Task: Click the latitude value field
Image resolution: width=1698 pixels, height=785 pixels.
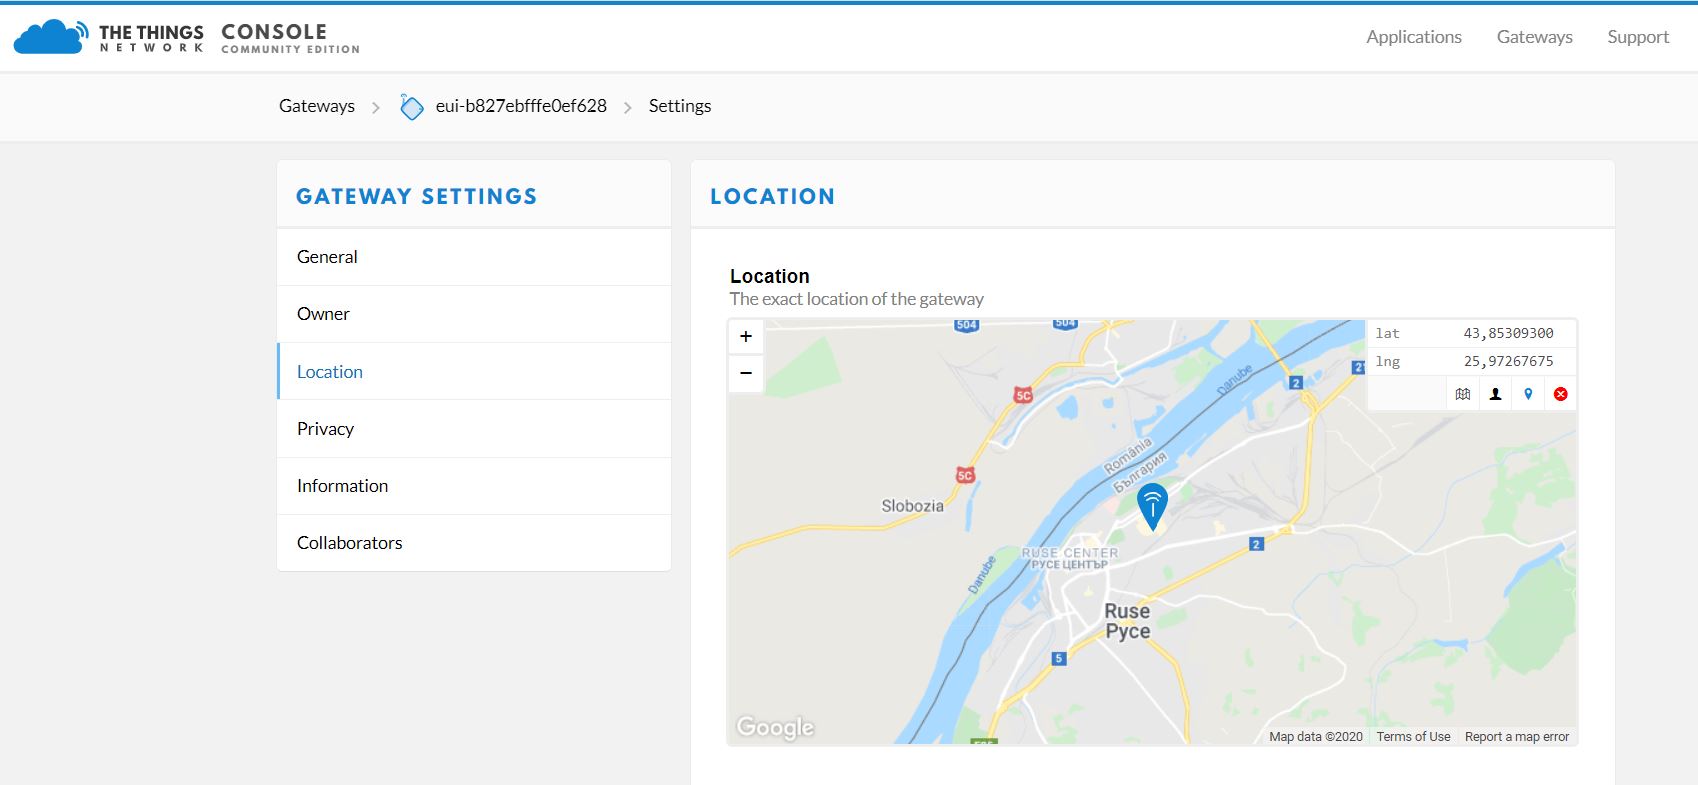Action: pos(1507,333)
